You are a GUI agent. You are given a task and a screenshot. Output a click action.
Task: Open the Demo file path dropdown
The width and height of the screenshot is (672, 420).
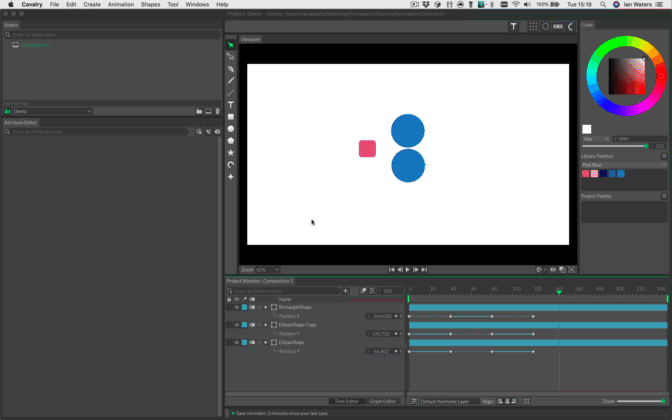click(50, 111)
